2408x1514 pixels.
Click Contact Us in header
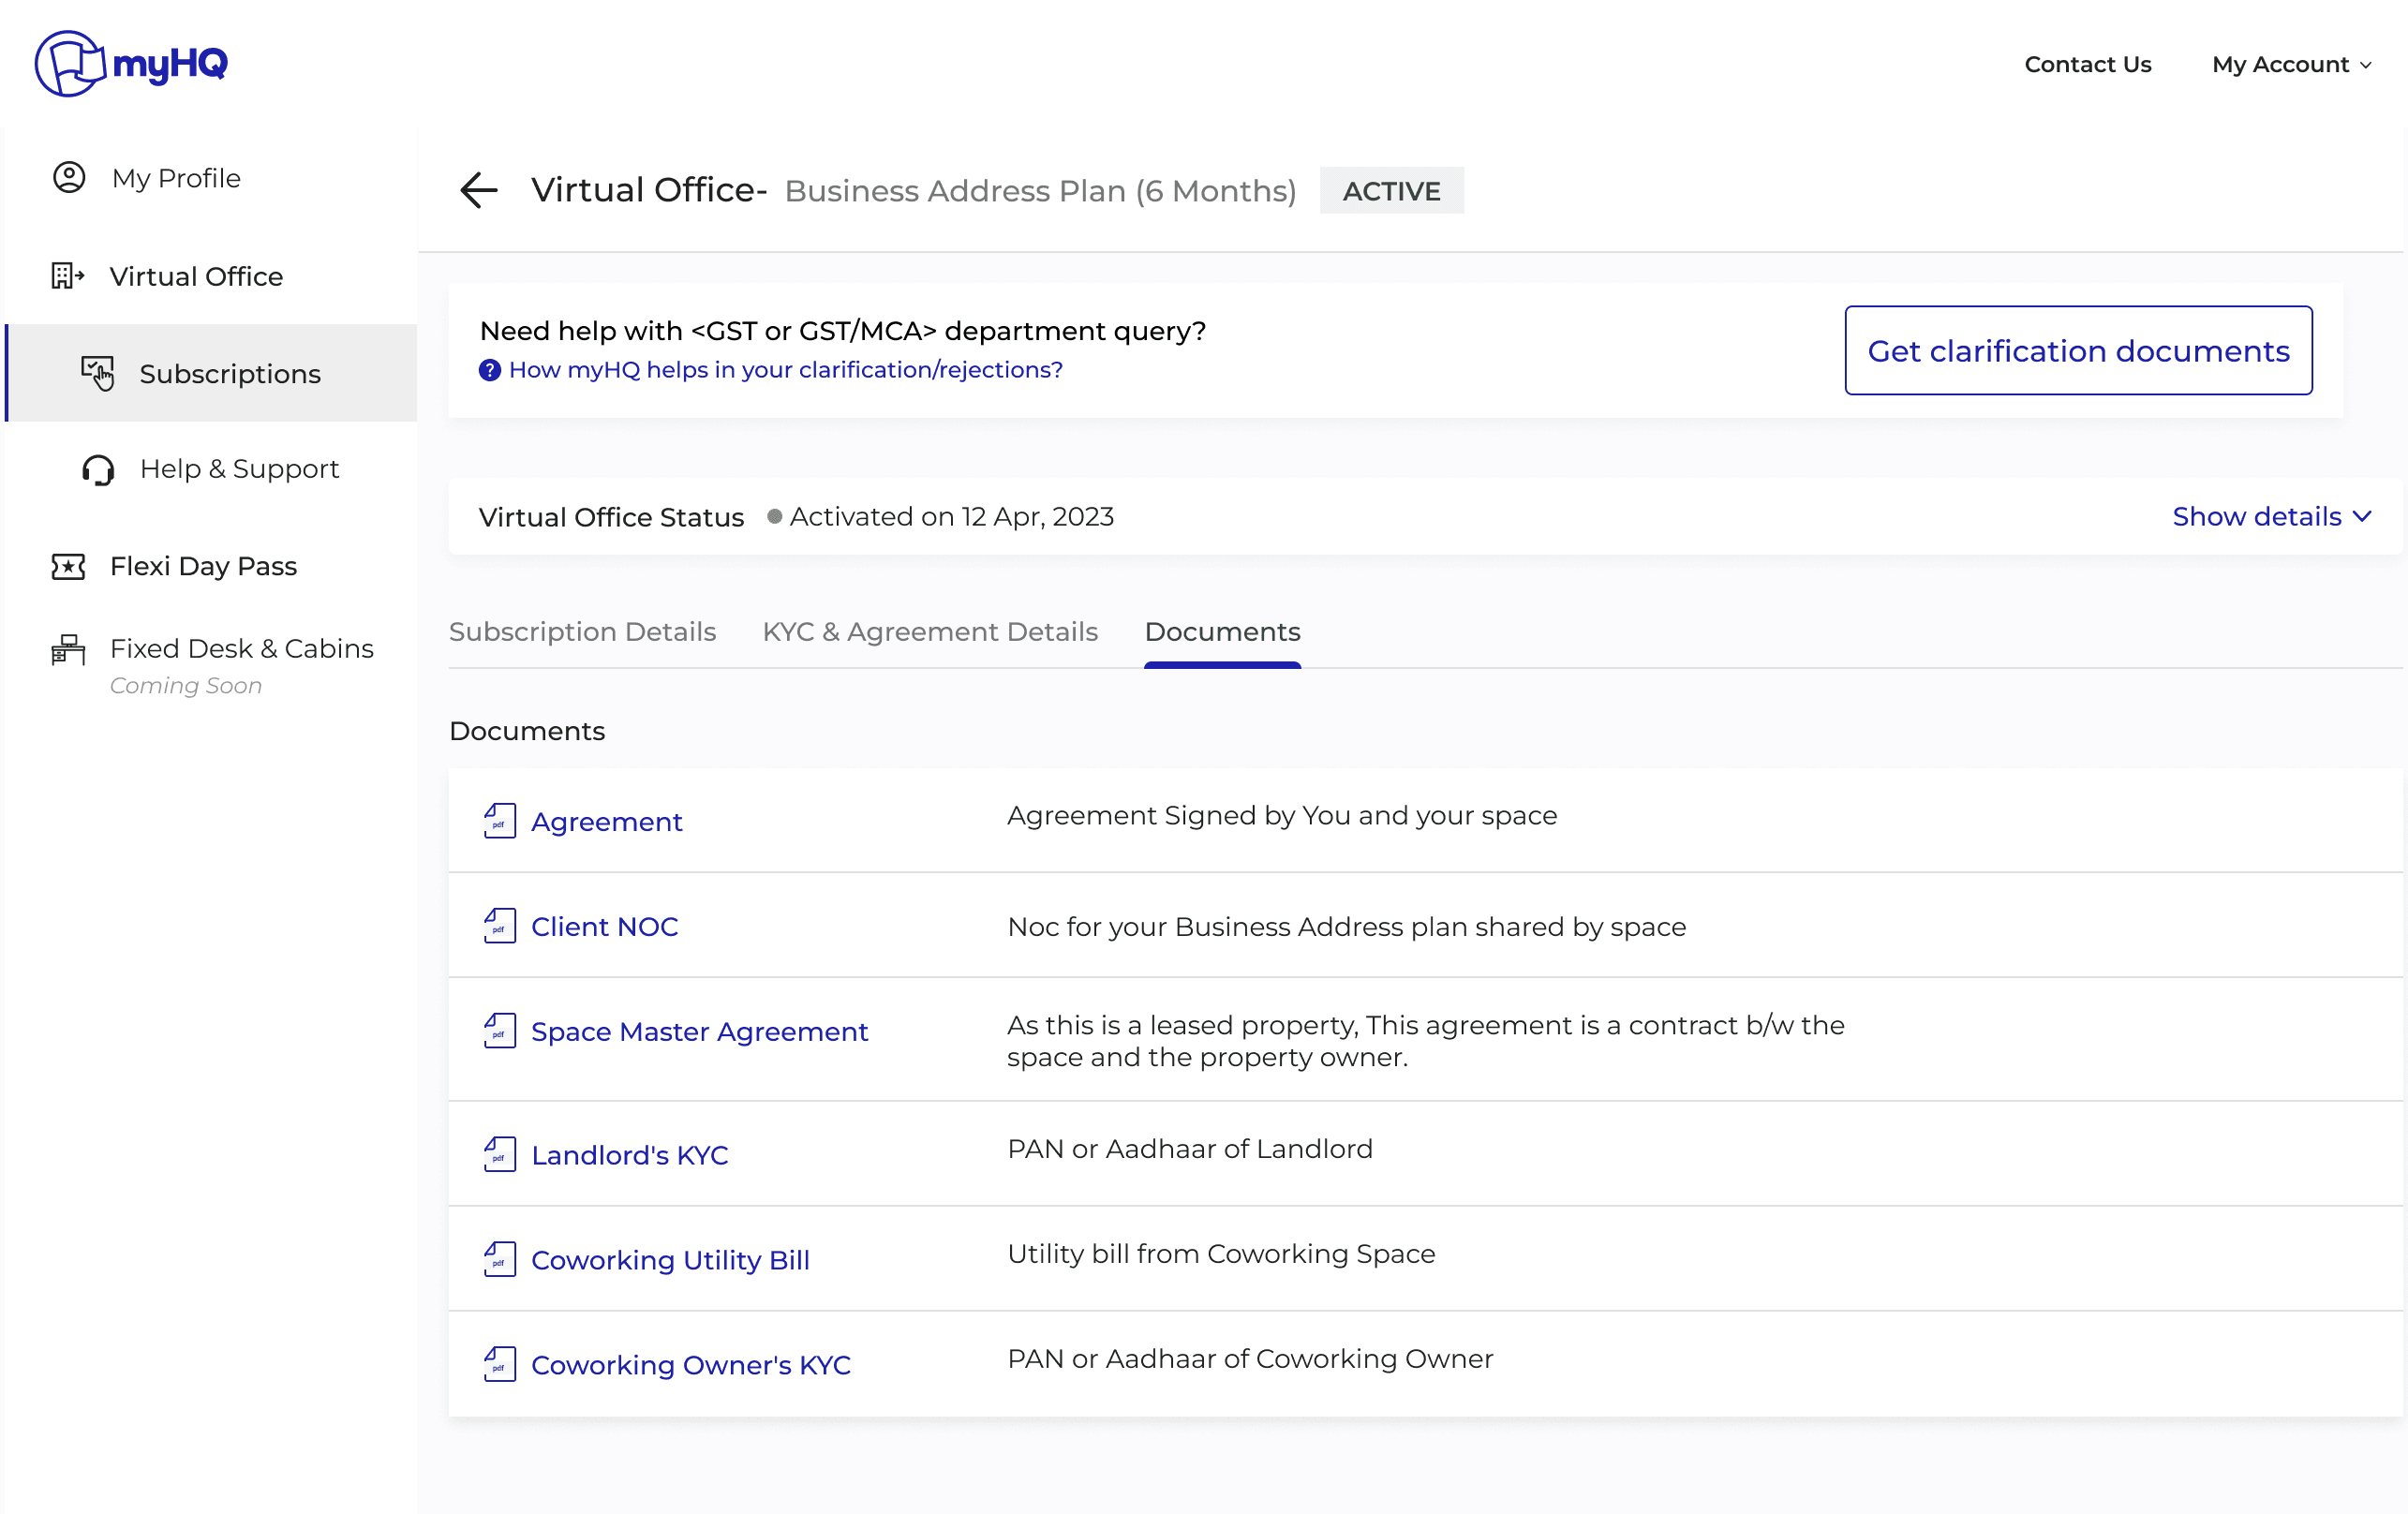(x=2087, y=64)
